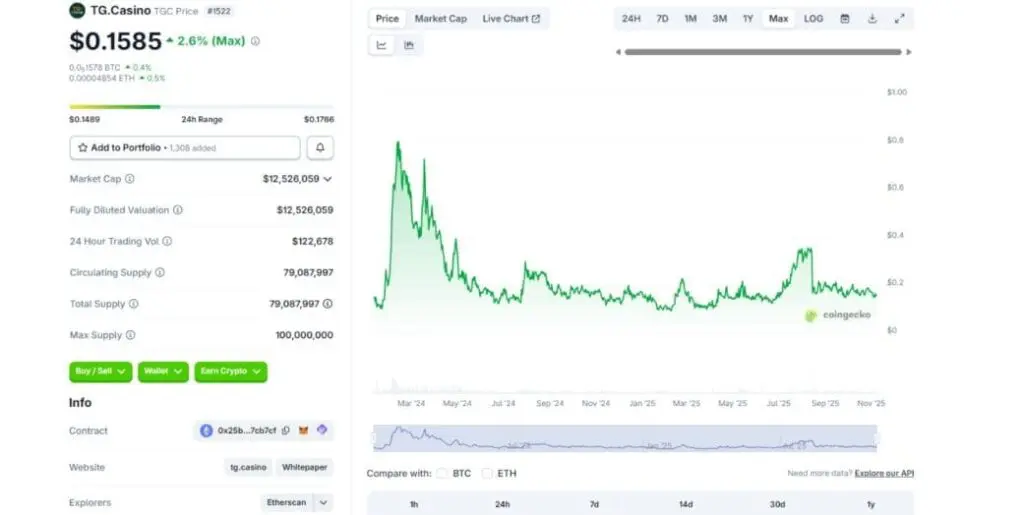Download the chart data
Screen dimensions: 1024x515
coord(872,19)
